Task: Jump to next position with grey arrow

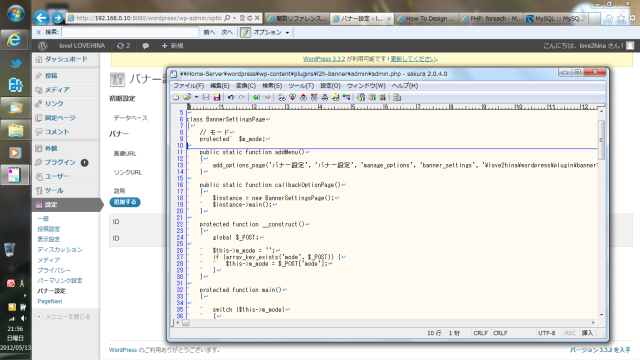Action: (x=267, y=97)
